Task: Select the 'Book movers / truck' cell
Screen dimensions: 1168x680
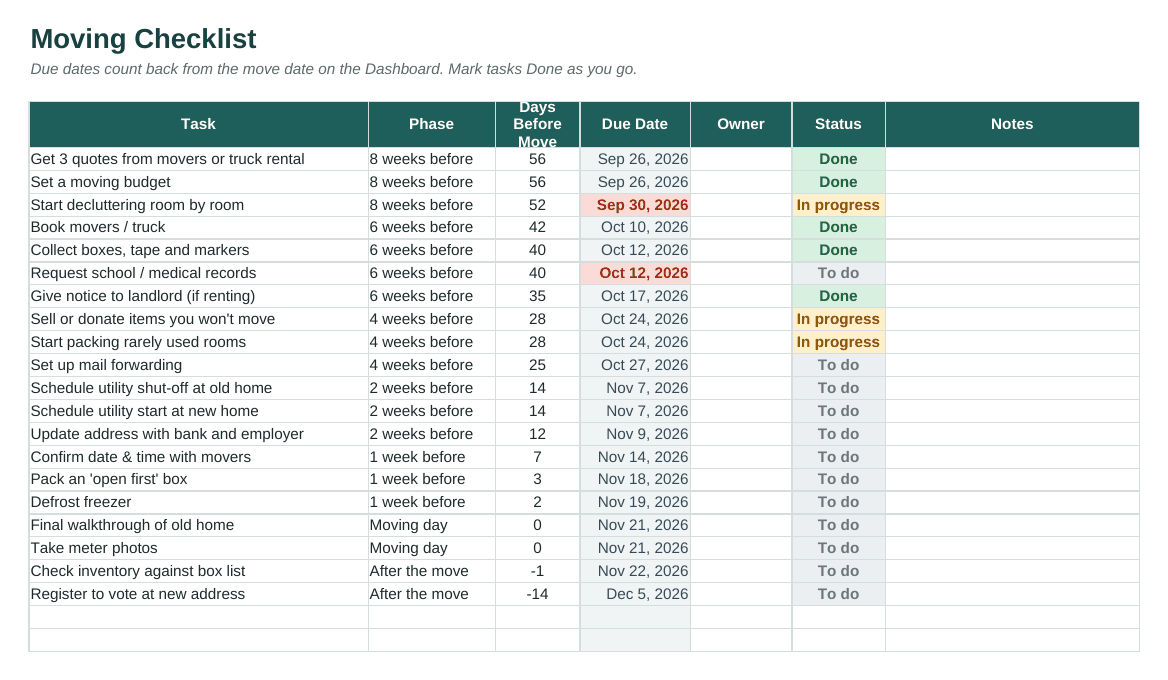Action: (x=198, y=227)
